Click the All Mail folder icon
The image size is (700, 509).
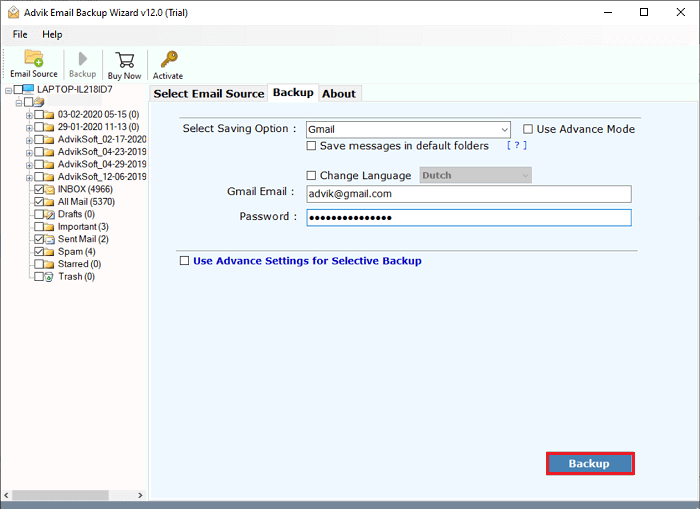[x=50, y=202]
